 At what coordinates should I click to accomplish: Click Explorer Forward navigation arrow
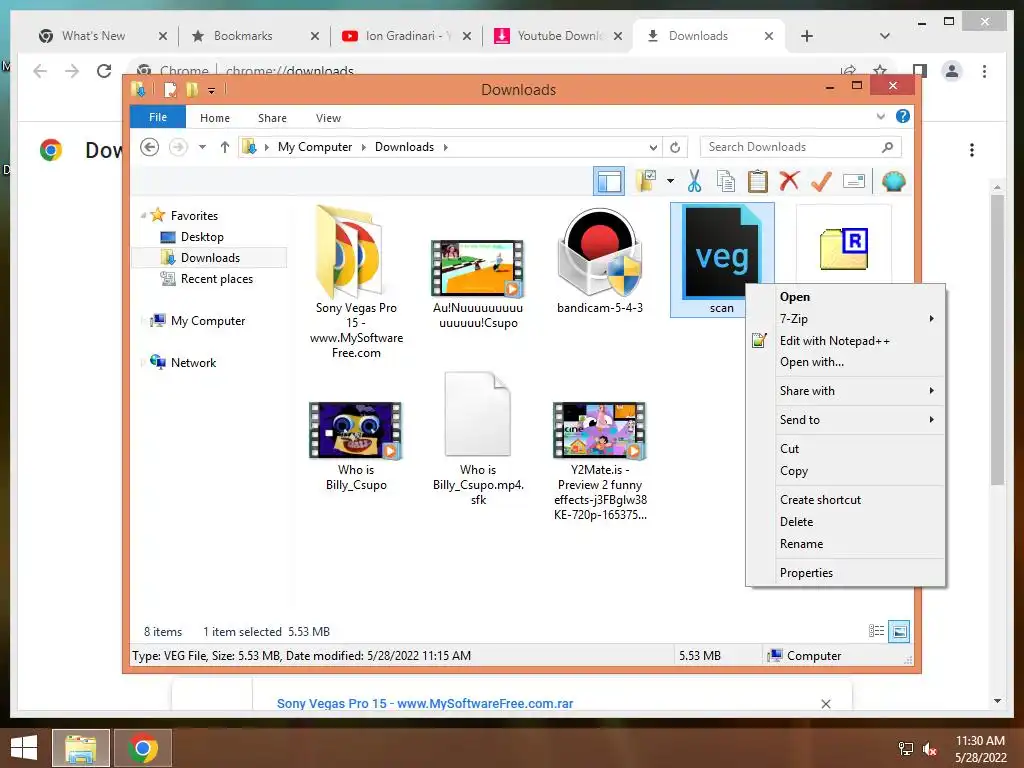coord(178,147)
